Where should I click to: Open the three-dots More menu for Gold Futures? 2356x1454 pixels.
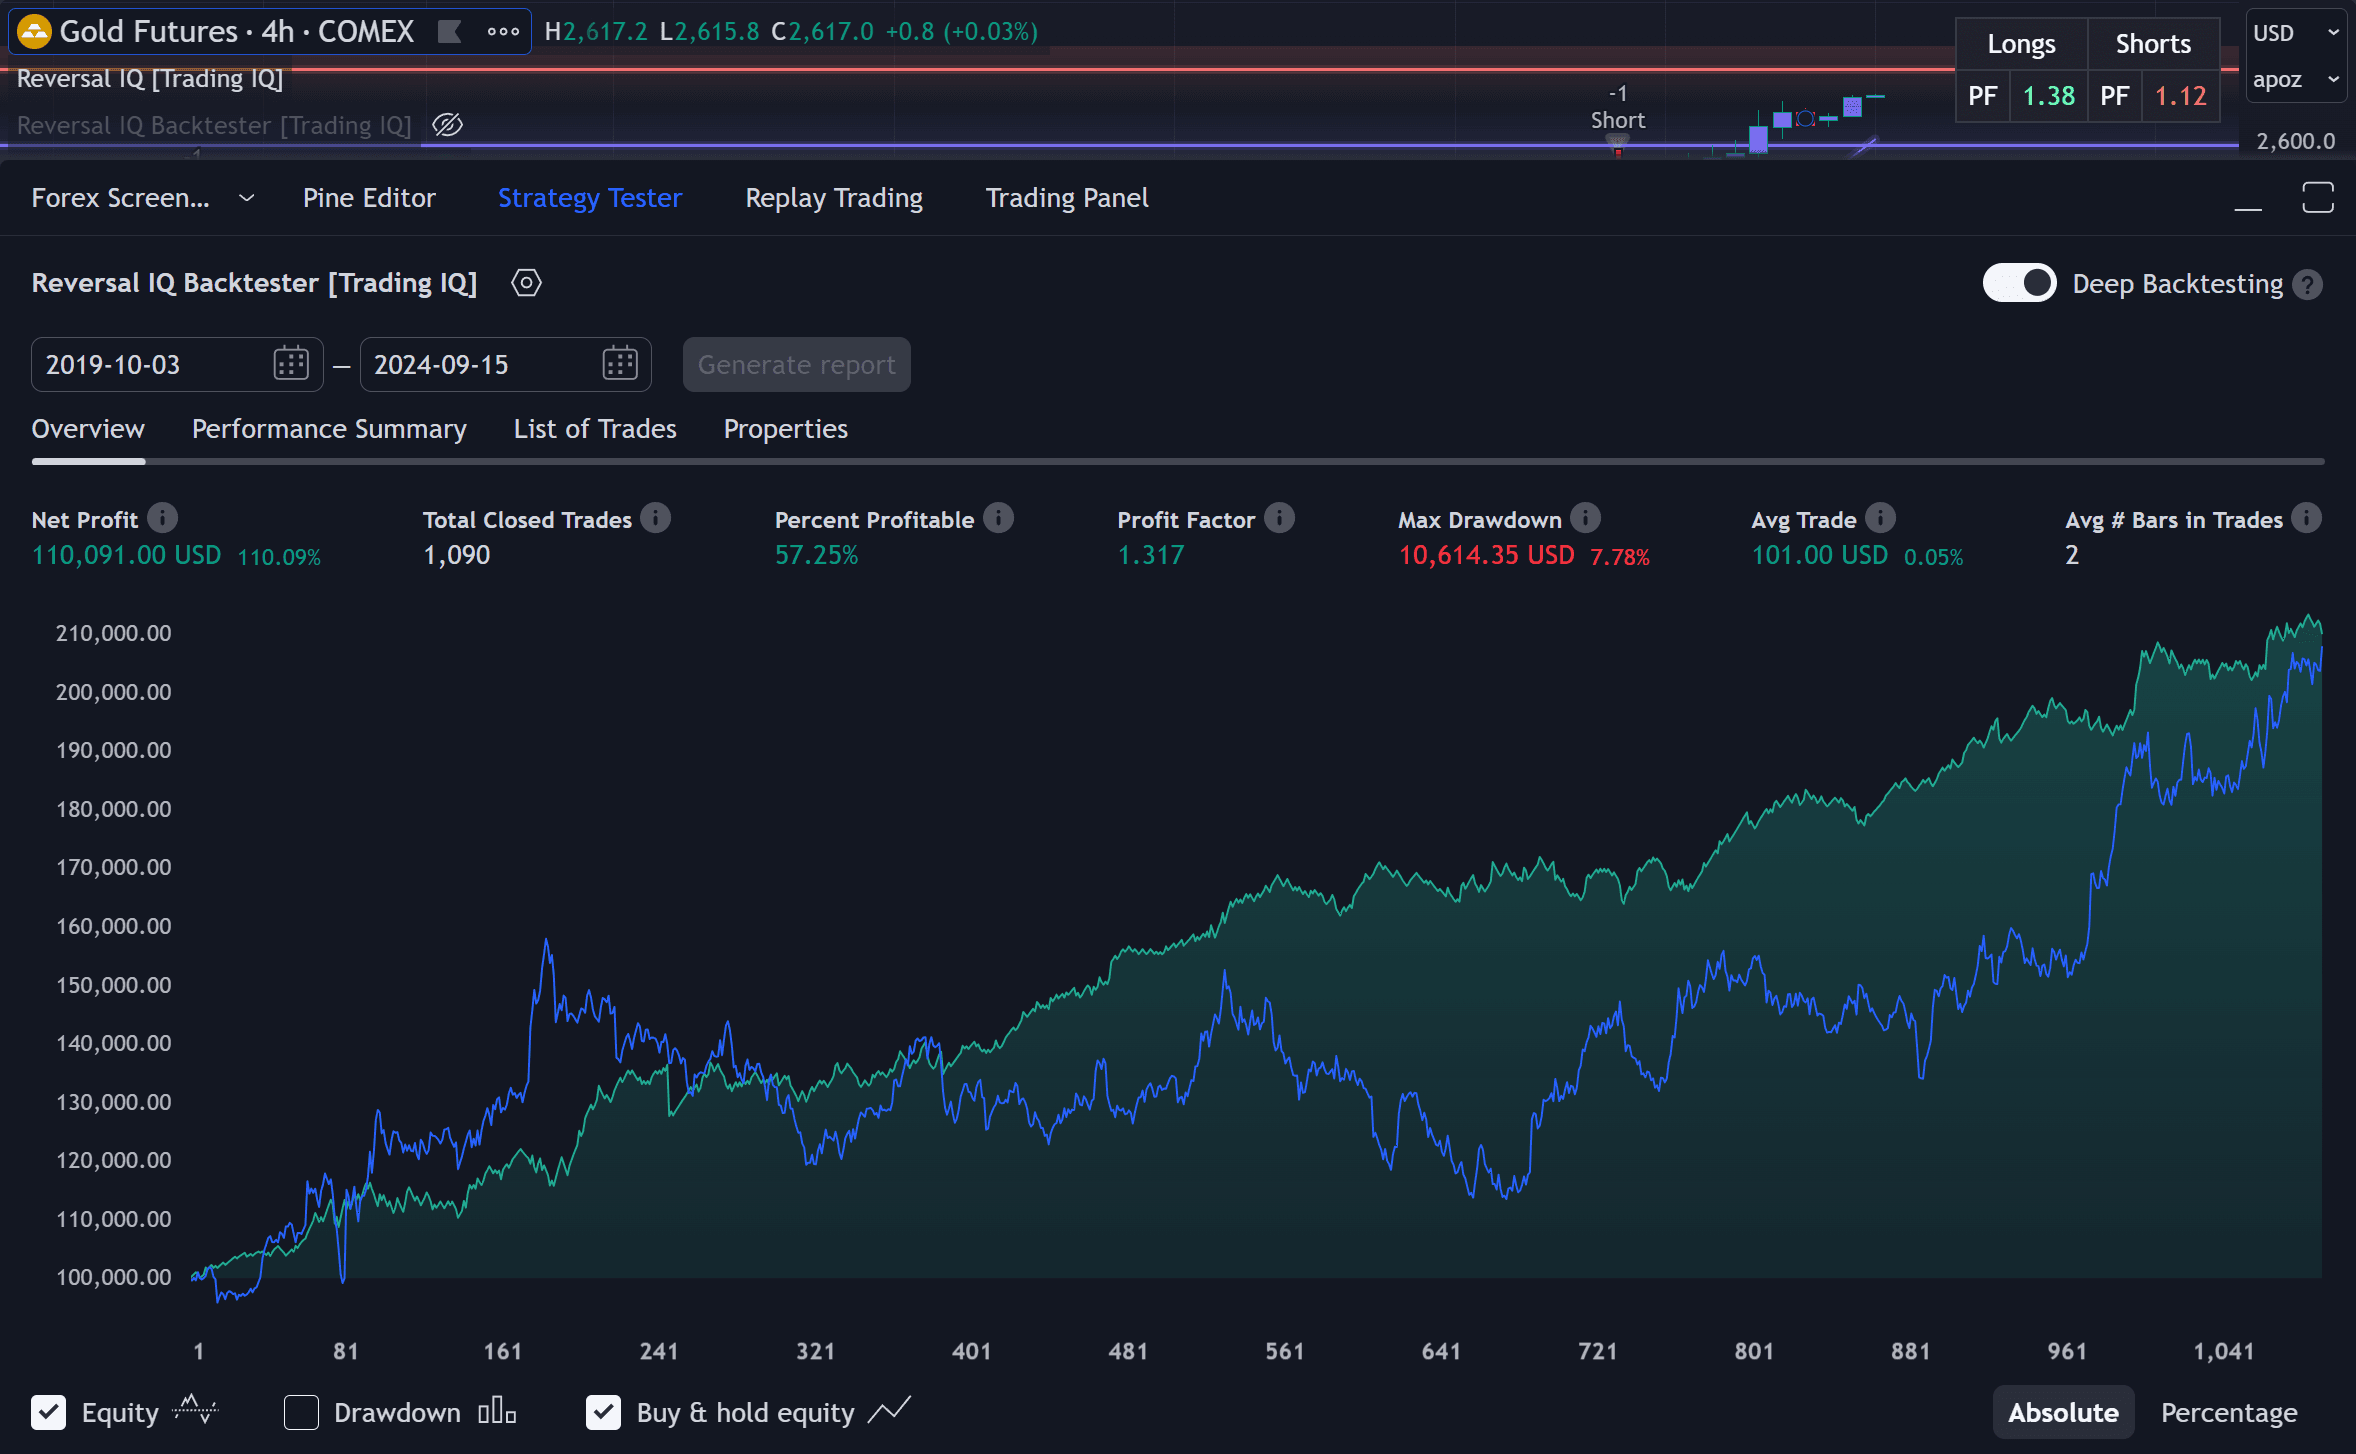503,32
